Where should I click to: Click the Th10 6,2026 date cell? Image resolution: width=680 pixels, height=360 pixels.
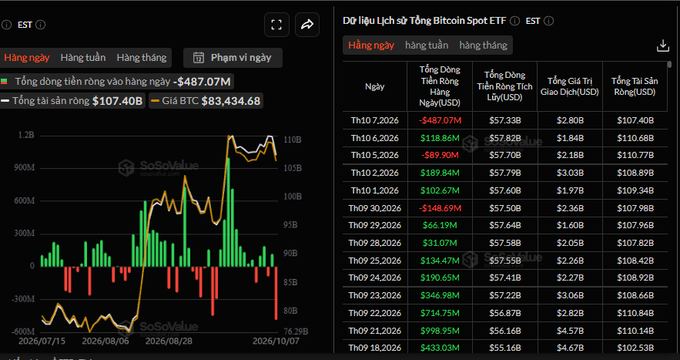pyautogui.click(x=375, y=138)
